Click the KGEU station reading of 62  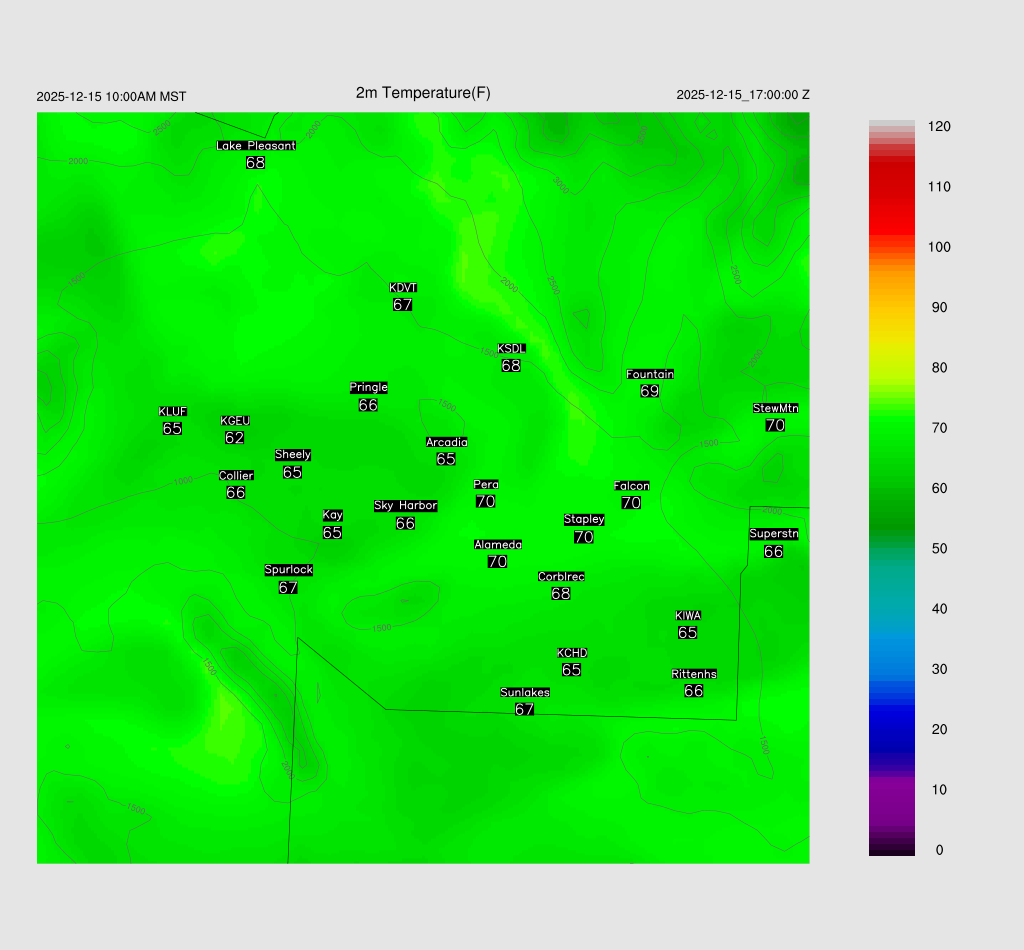pos(235,438)
